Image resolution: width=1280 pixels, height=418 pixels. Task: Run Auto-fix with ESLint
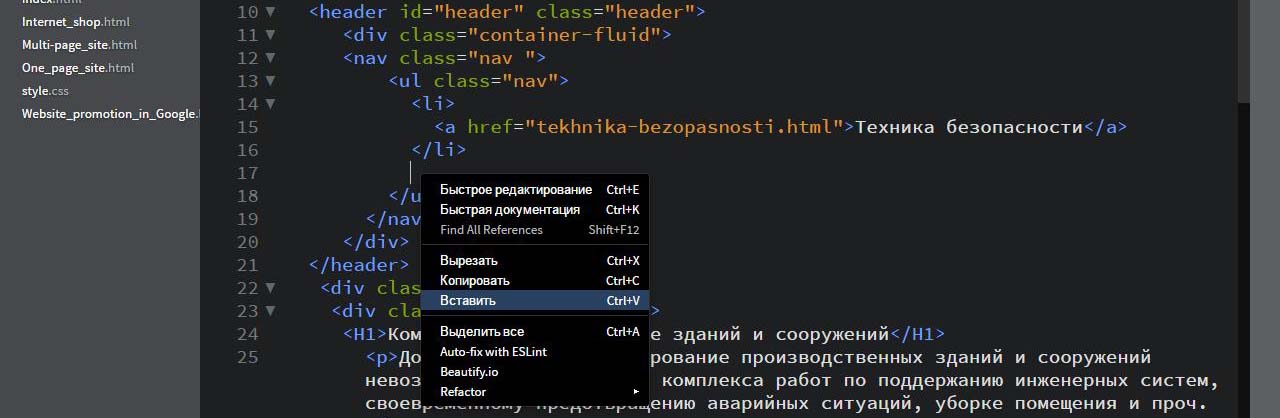point(493,351)
